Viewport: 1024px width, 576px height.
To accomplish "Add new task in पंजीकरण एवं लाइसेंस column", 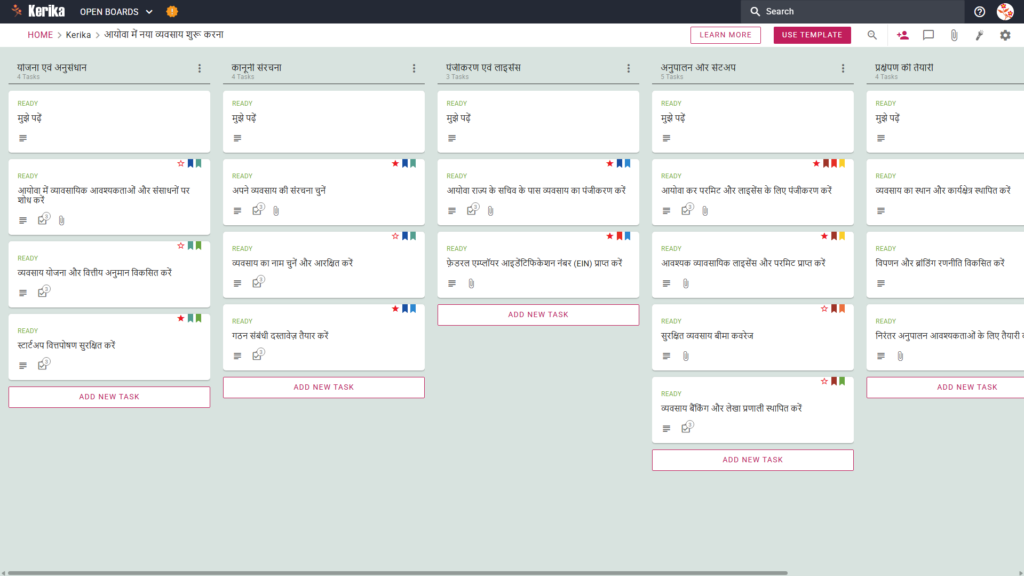I will pyautogui.click(x=538, y=315).
